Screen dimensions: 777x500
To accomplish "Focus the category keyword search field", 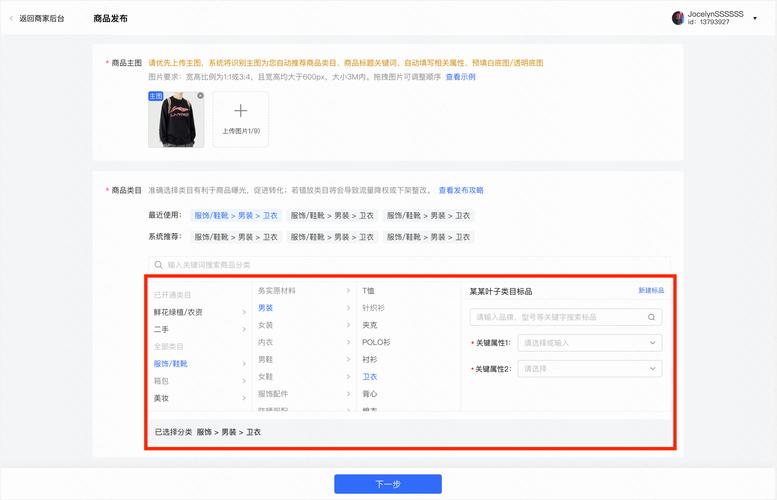I will click(409, 265).
